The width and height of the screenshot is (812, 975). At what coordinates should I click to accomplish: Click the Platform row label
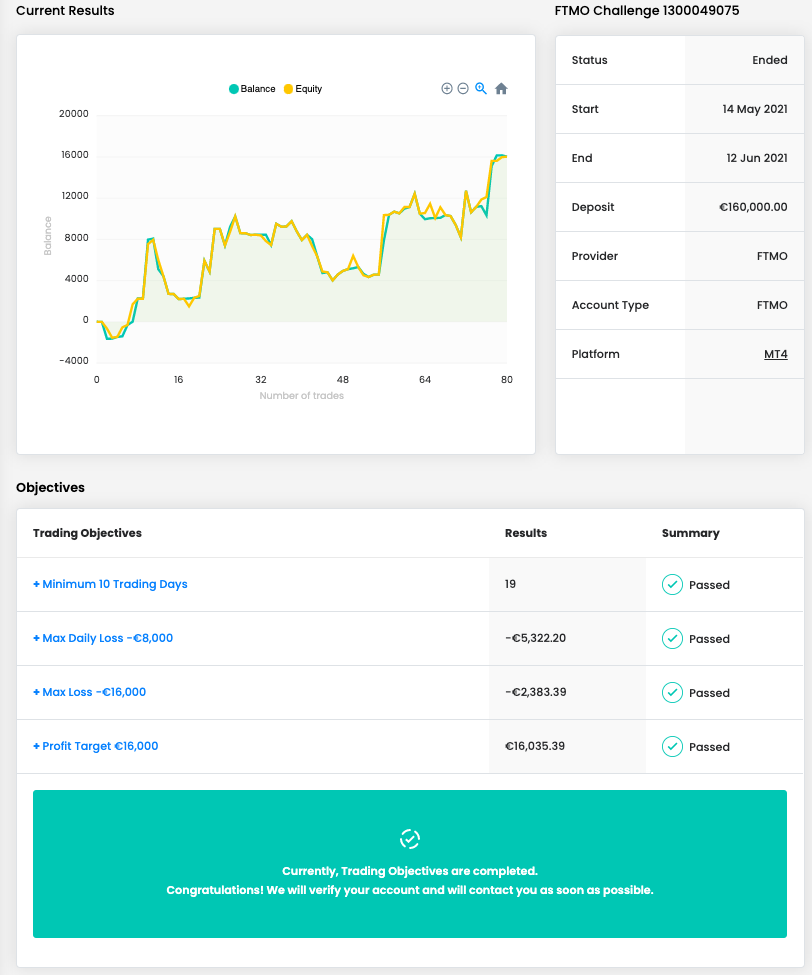[x=596, y=354]
